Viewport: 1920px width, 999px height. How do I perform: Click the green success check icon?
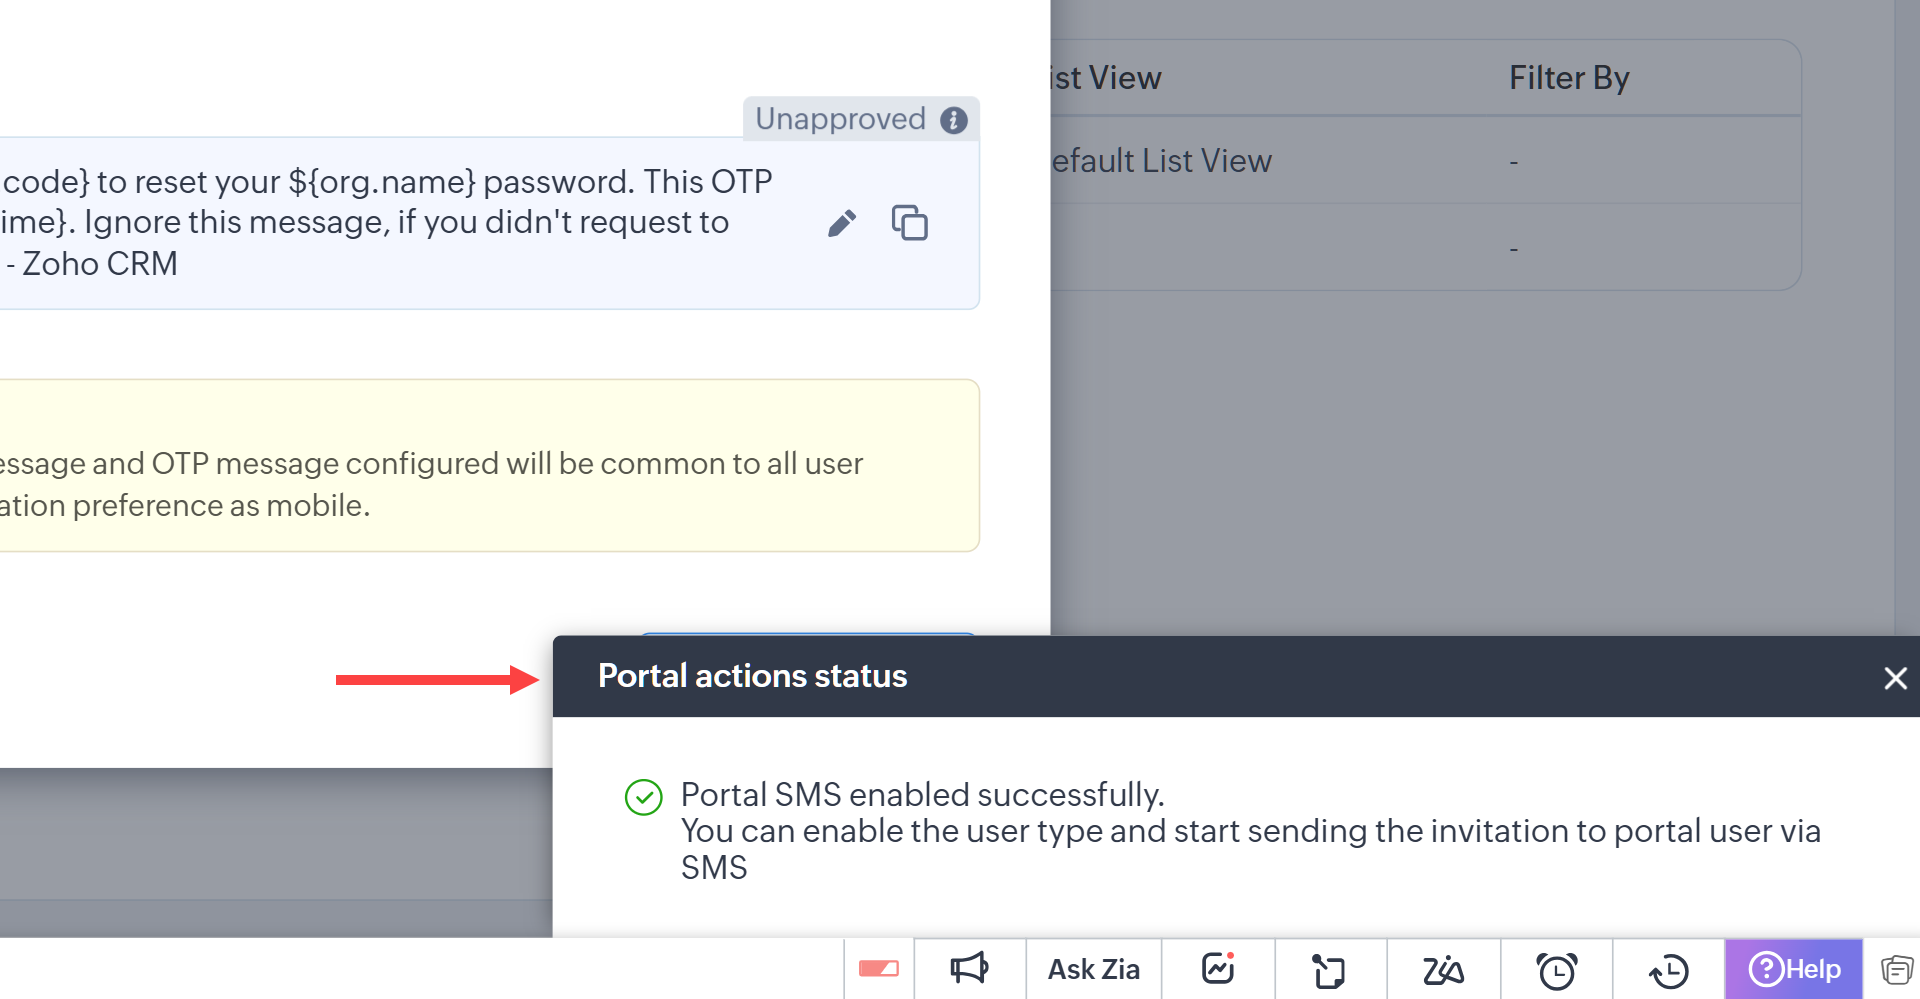(644, 797)
